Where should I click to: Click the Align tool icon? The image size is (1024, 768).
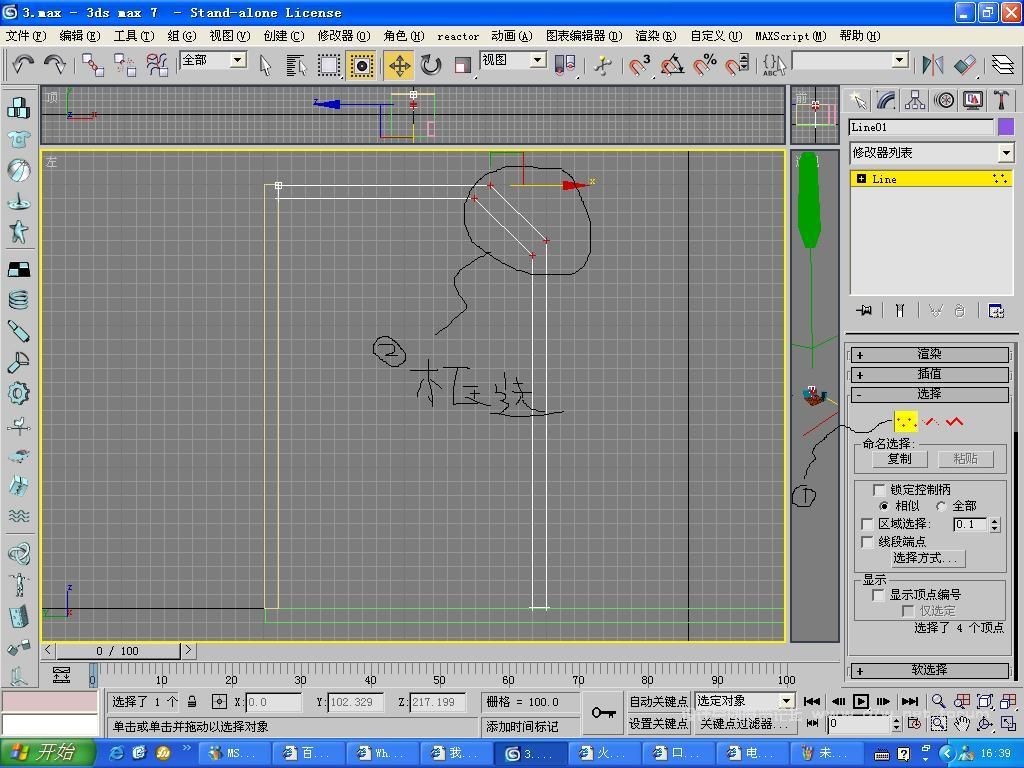[x=965, y=65]
